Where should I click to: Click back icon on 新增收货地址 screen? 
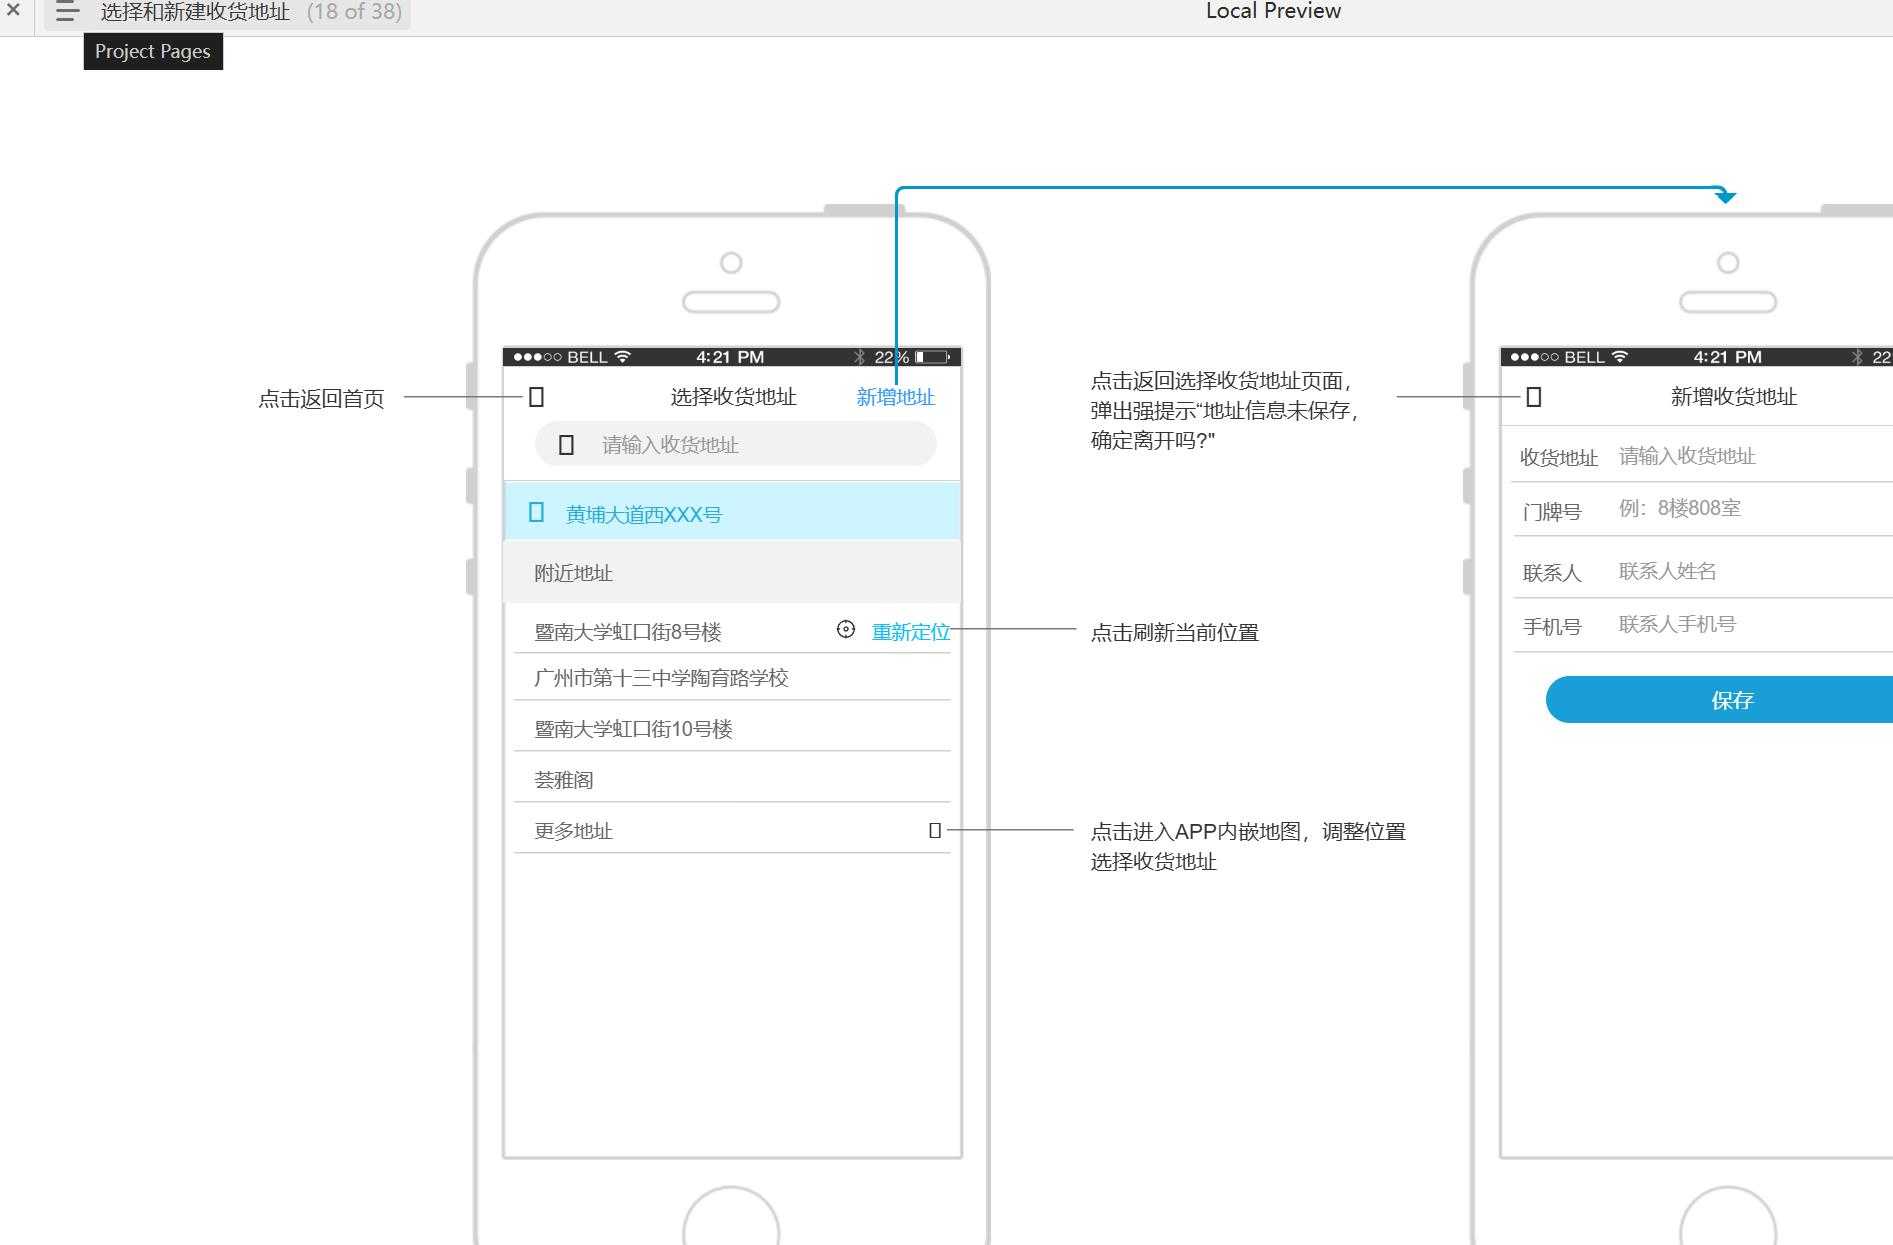[1533, 397]
